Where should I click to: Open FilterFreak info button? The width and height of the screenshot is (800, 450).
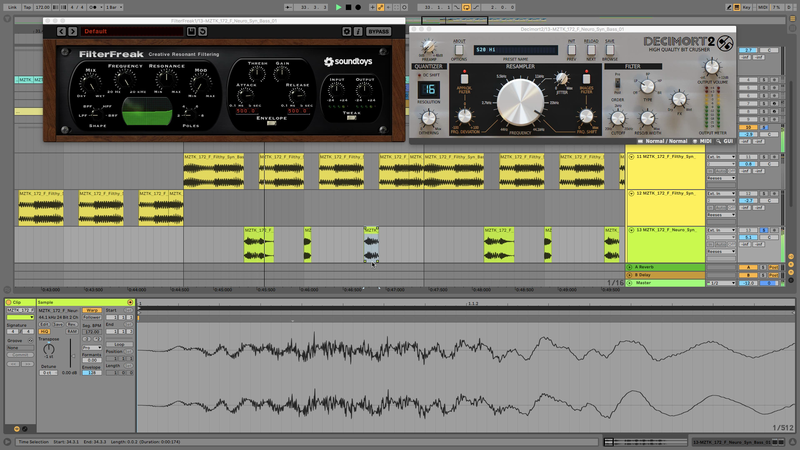358,31
